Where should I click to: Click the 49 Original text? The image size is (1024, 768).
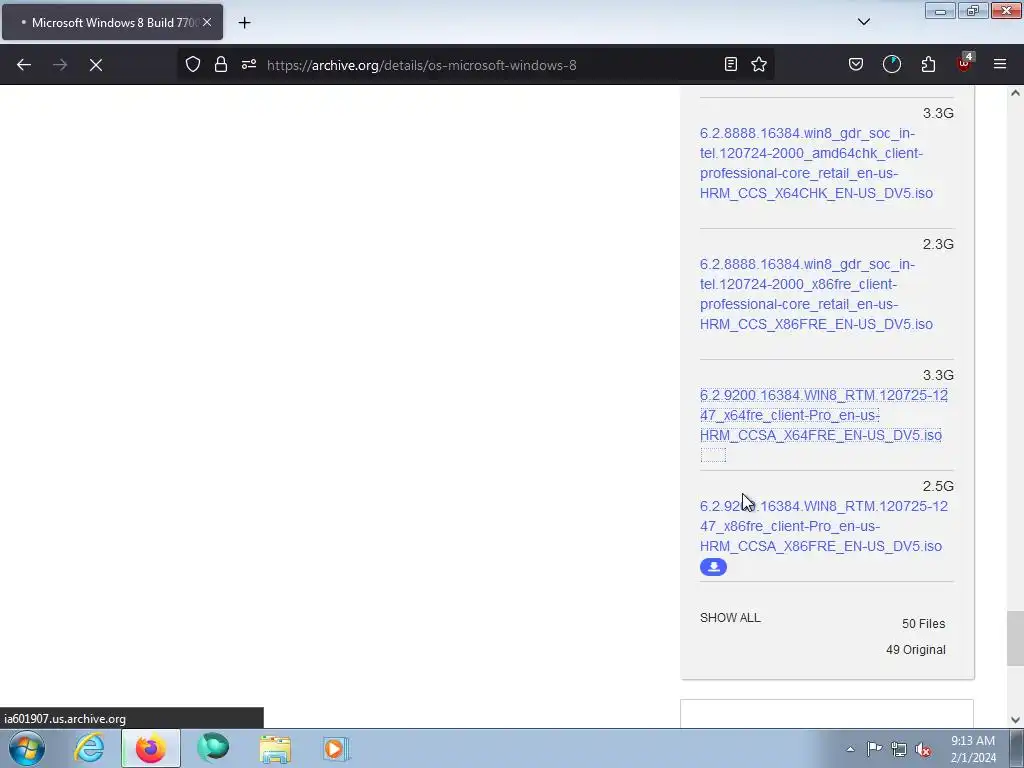916,650
